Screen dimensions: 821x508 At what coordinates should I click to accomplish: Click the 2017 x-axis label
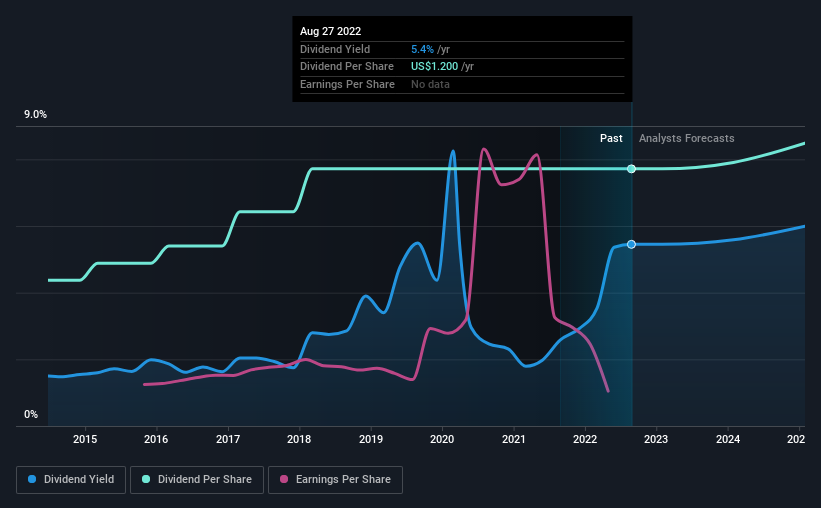click(x=228, y=439)
